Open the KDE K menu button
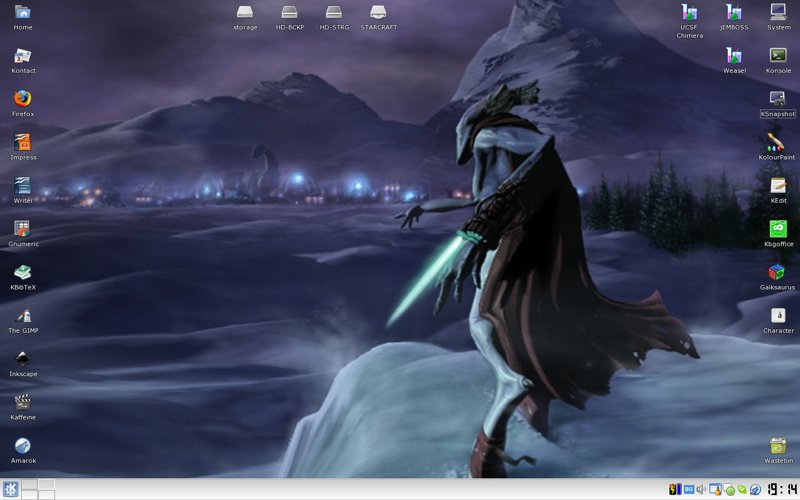This screenshot has height=500, width=800. click(10, 490)
